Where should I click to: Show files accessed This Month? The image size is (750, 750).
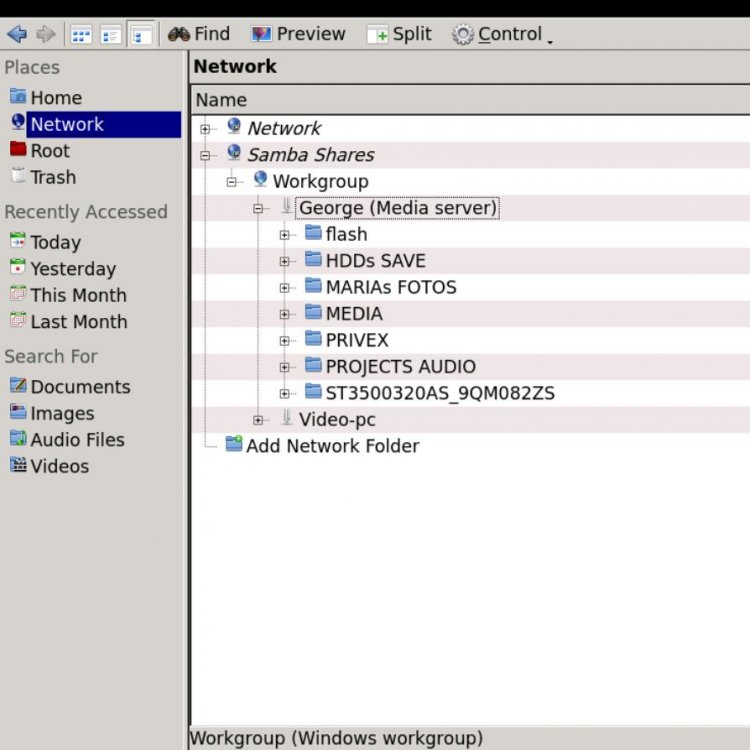pos(78,295)
